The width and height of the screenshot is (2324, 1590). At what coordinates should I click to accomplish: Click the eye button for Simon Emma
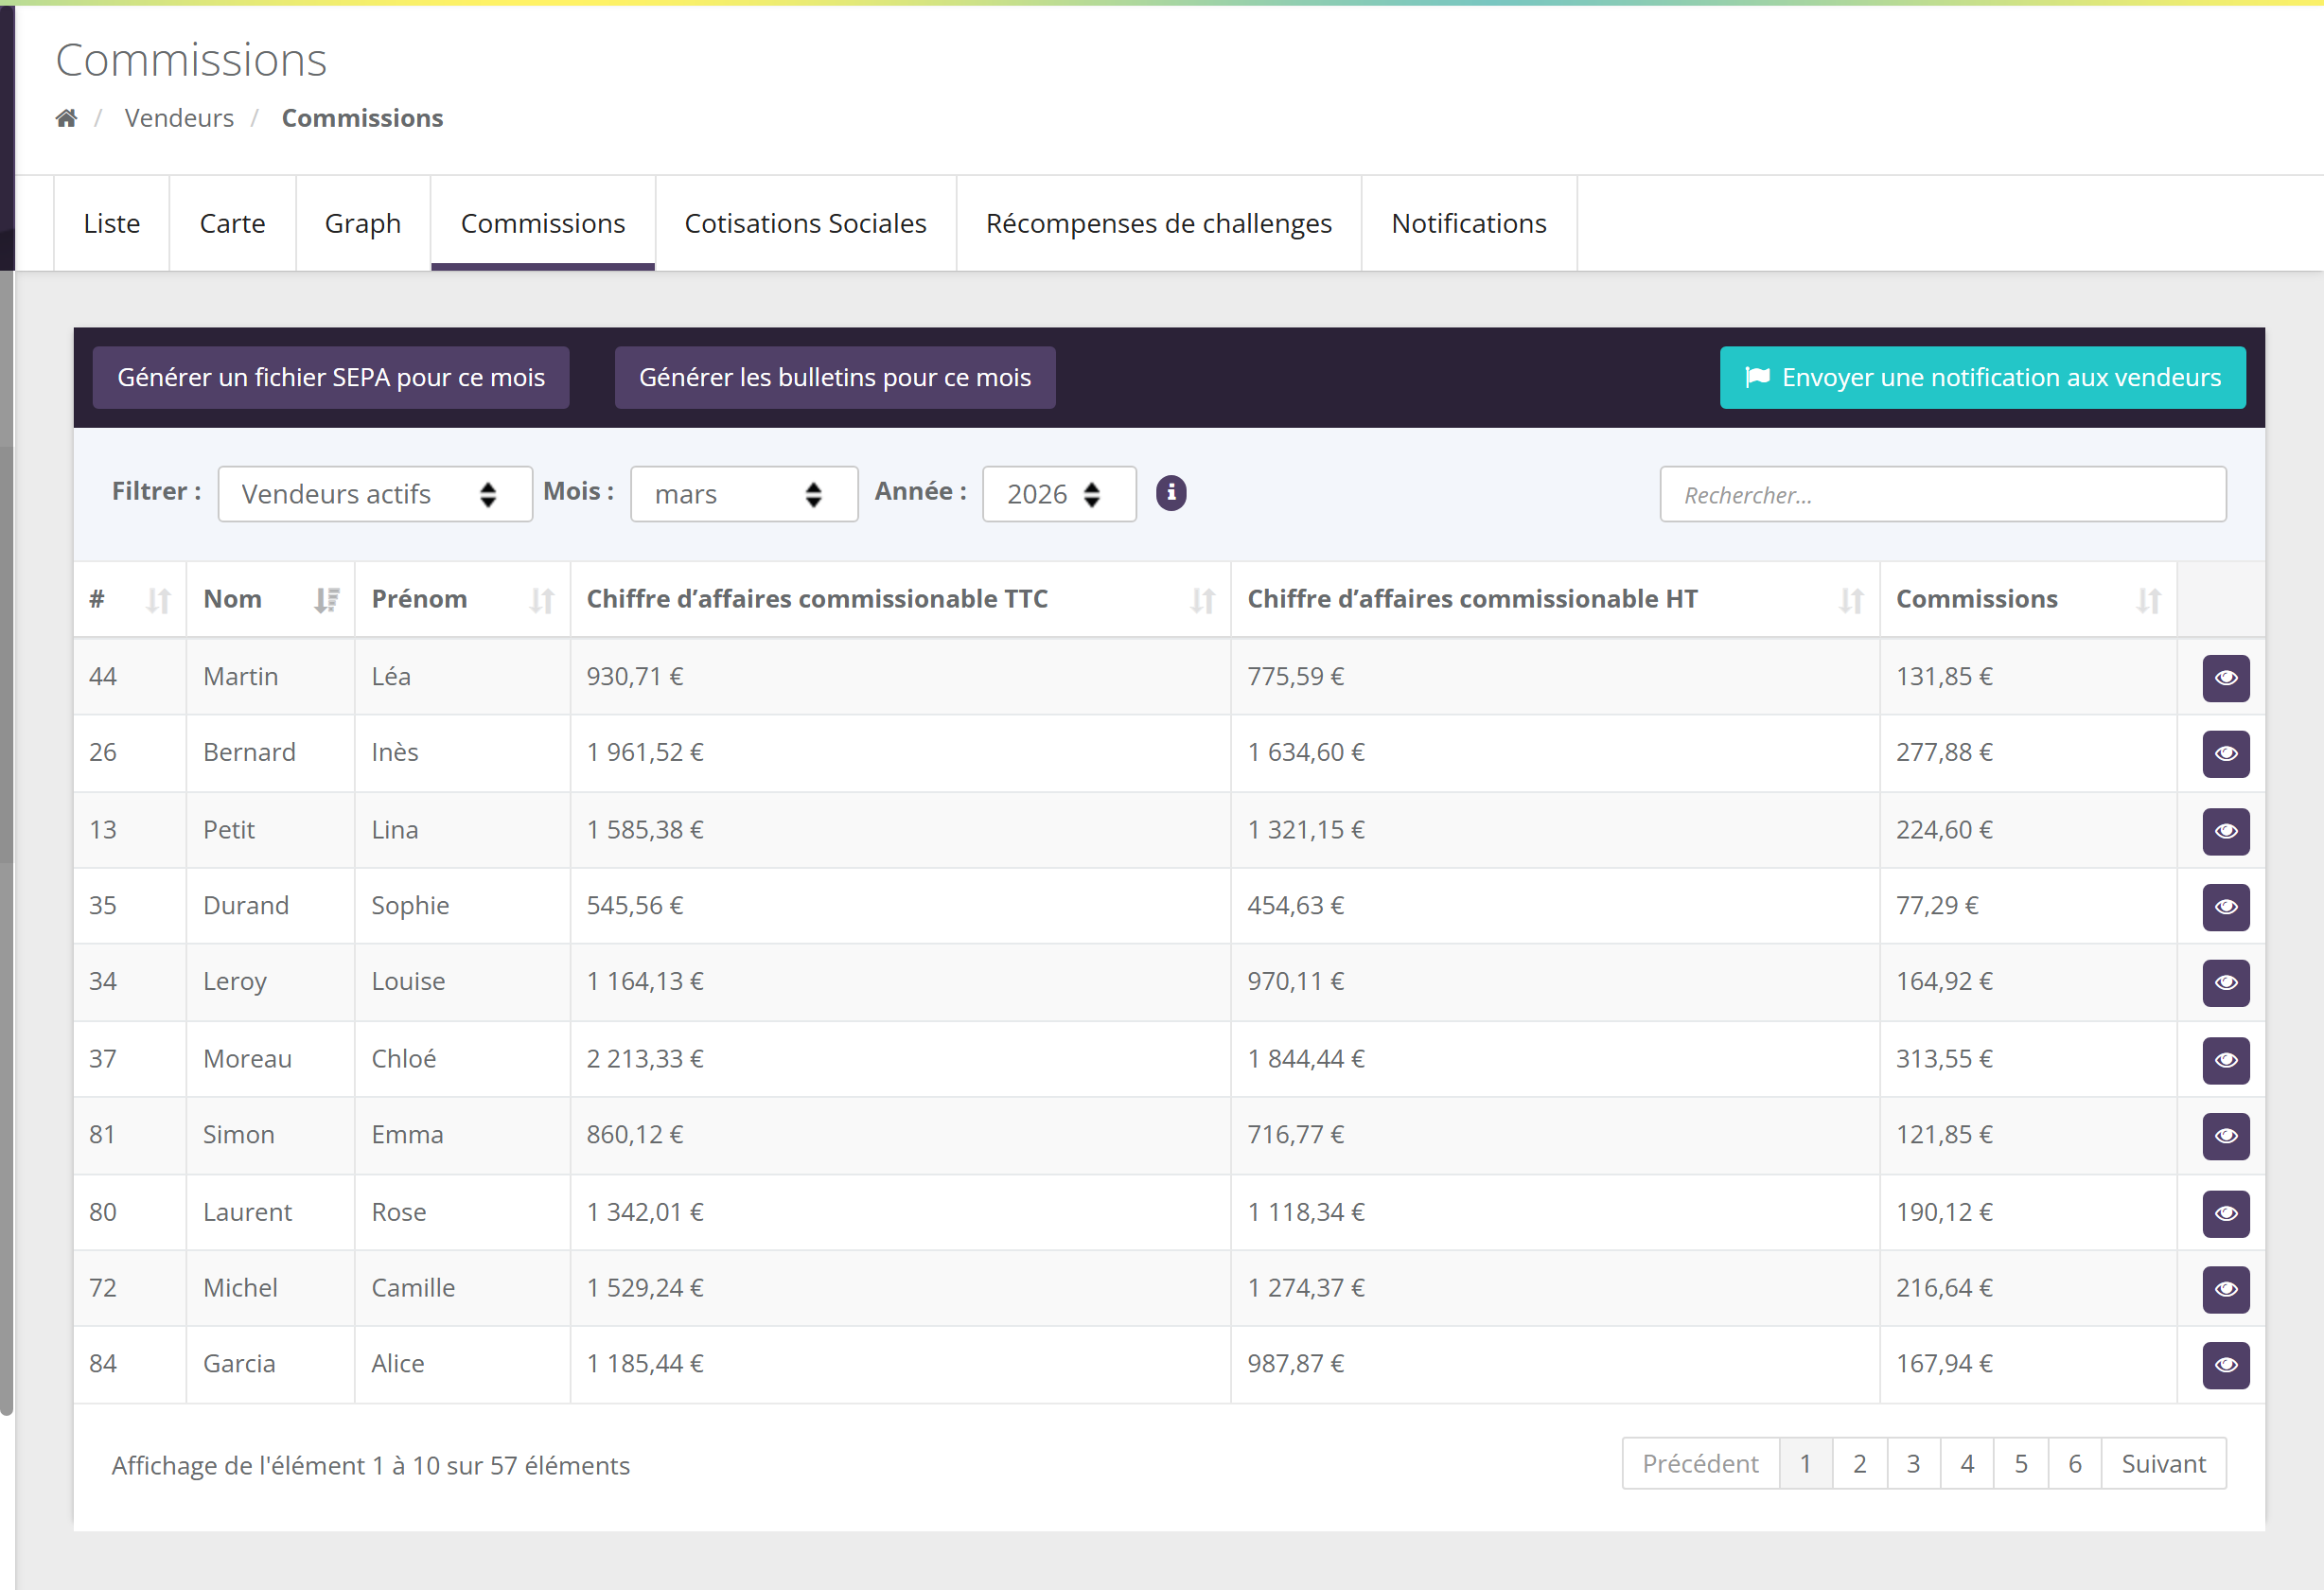pos(2226,1136)
